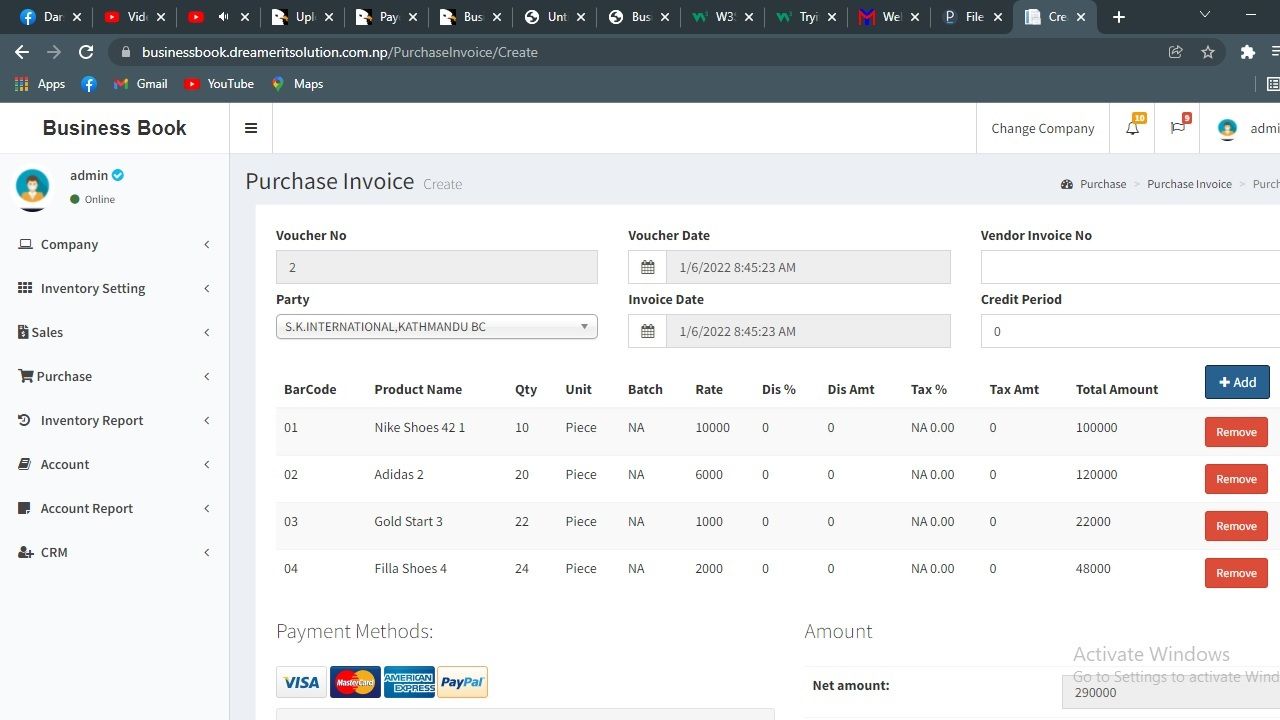Viewport: 1280px width, 720px height.
Task: Remove the Nike Shoes 42 row
Action: pos(1236,432)
